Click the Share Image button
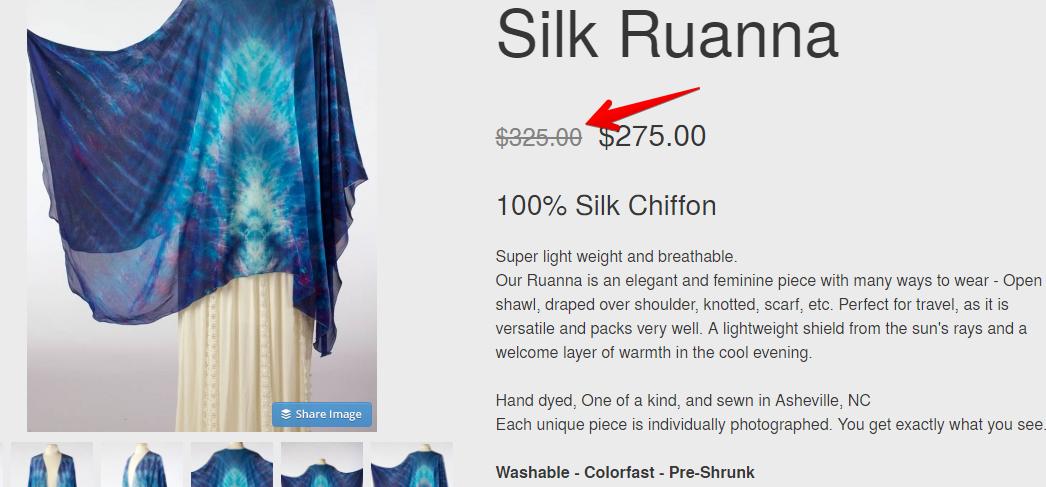The height and width of the screenshot is (487, 1046). (x=322, y=414)
